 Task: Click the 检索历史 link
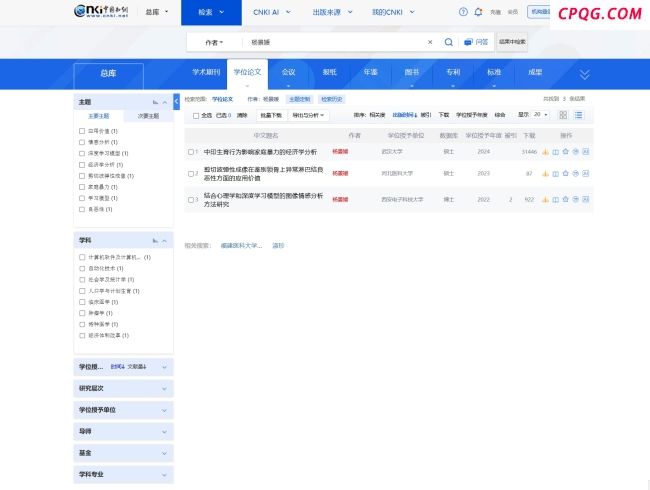[332, 99]
